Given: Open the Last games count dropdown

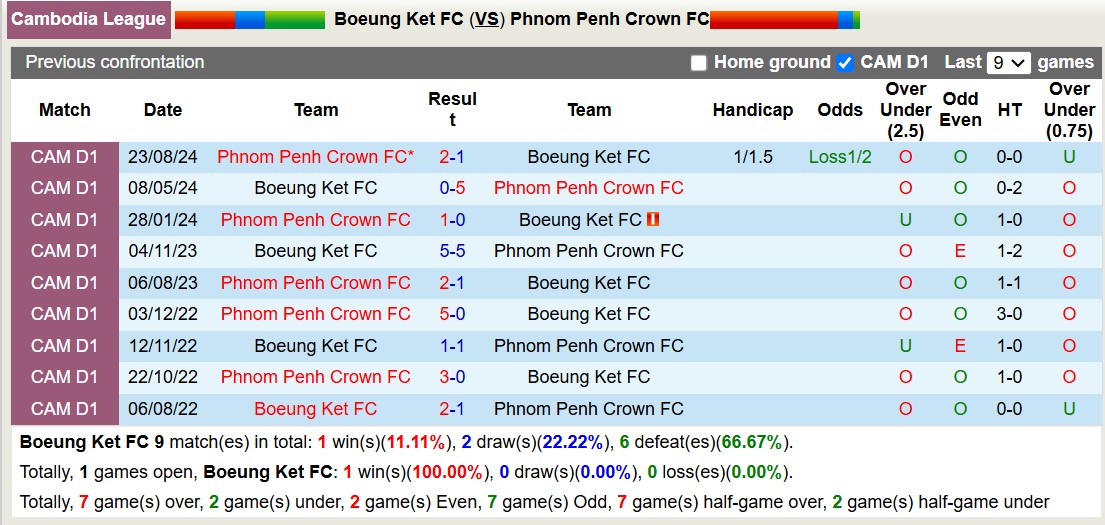Looking at the screenshot, I should [1008, 63].
